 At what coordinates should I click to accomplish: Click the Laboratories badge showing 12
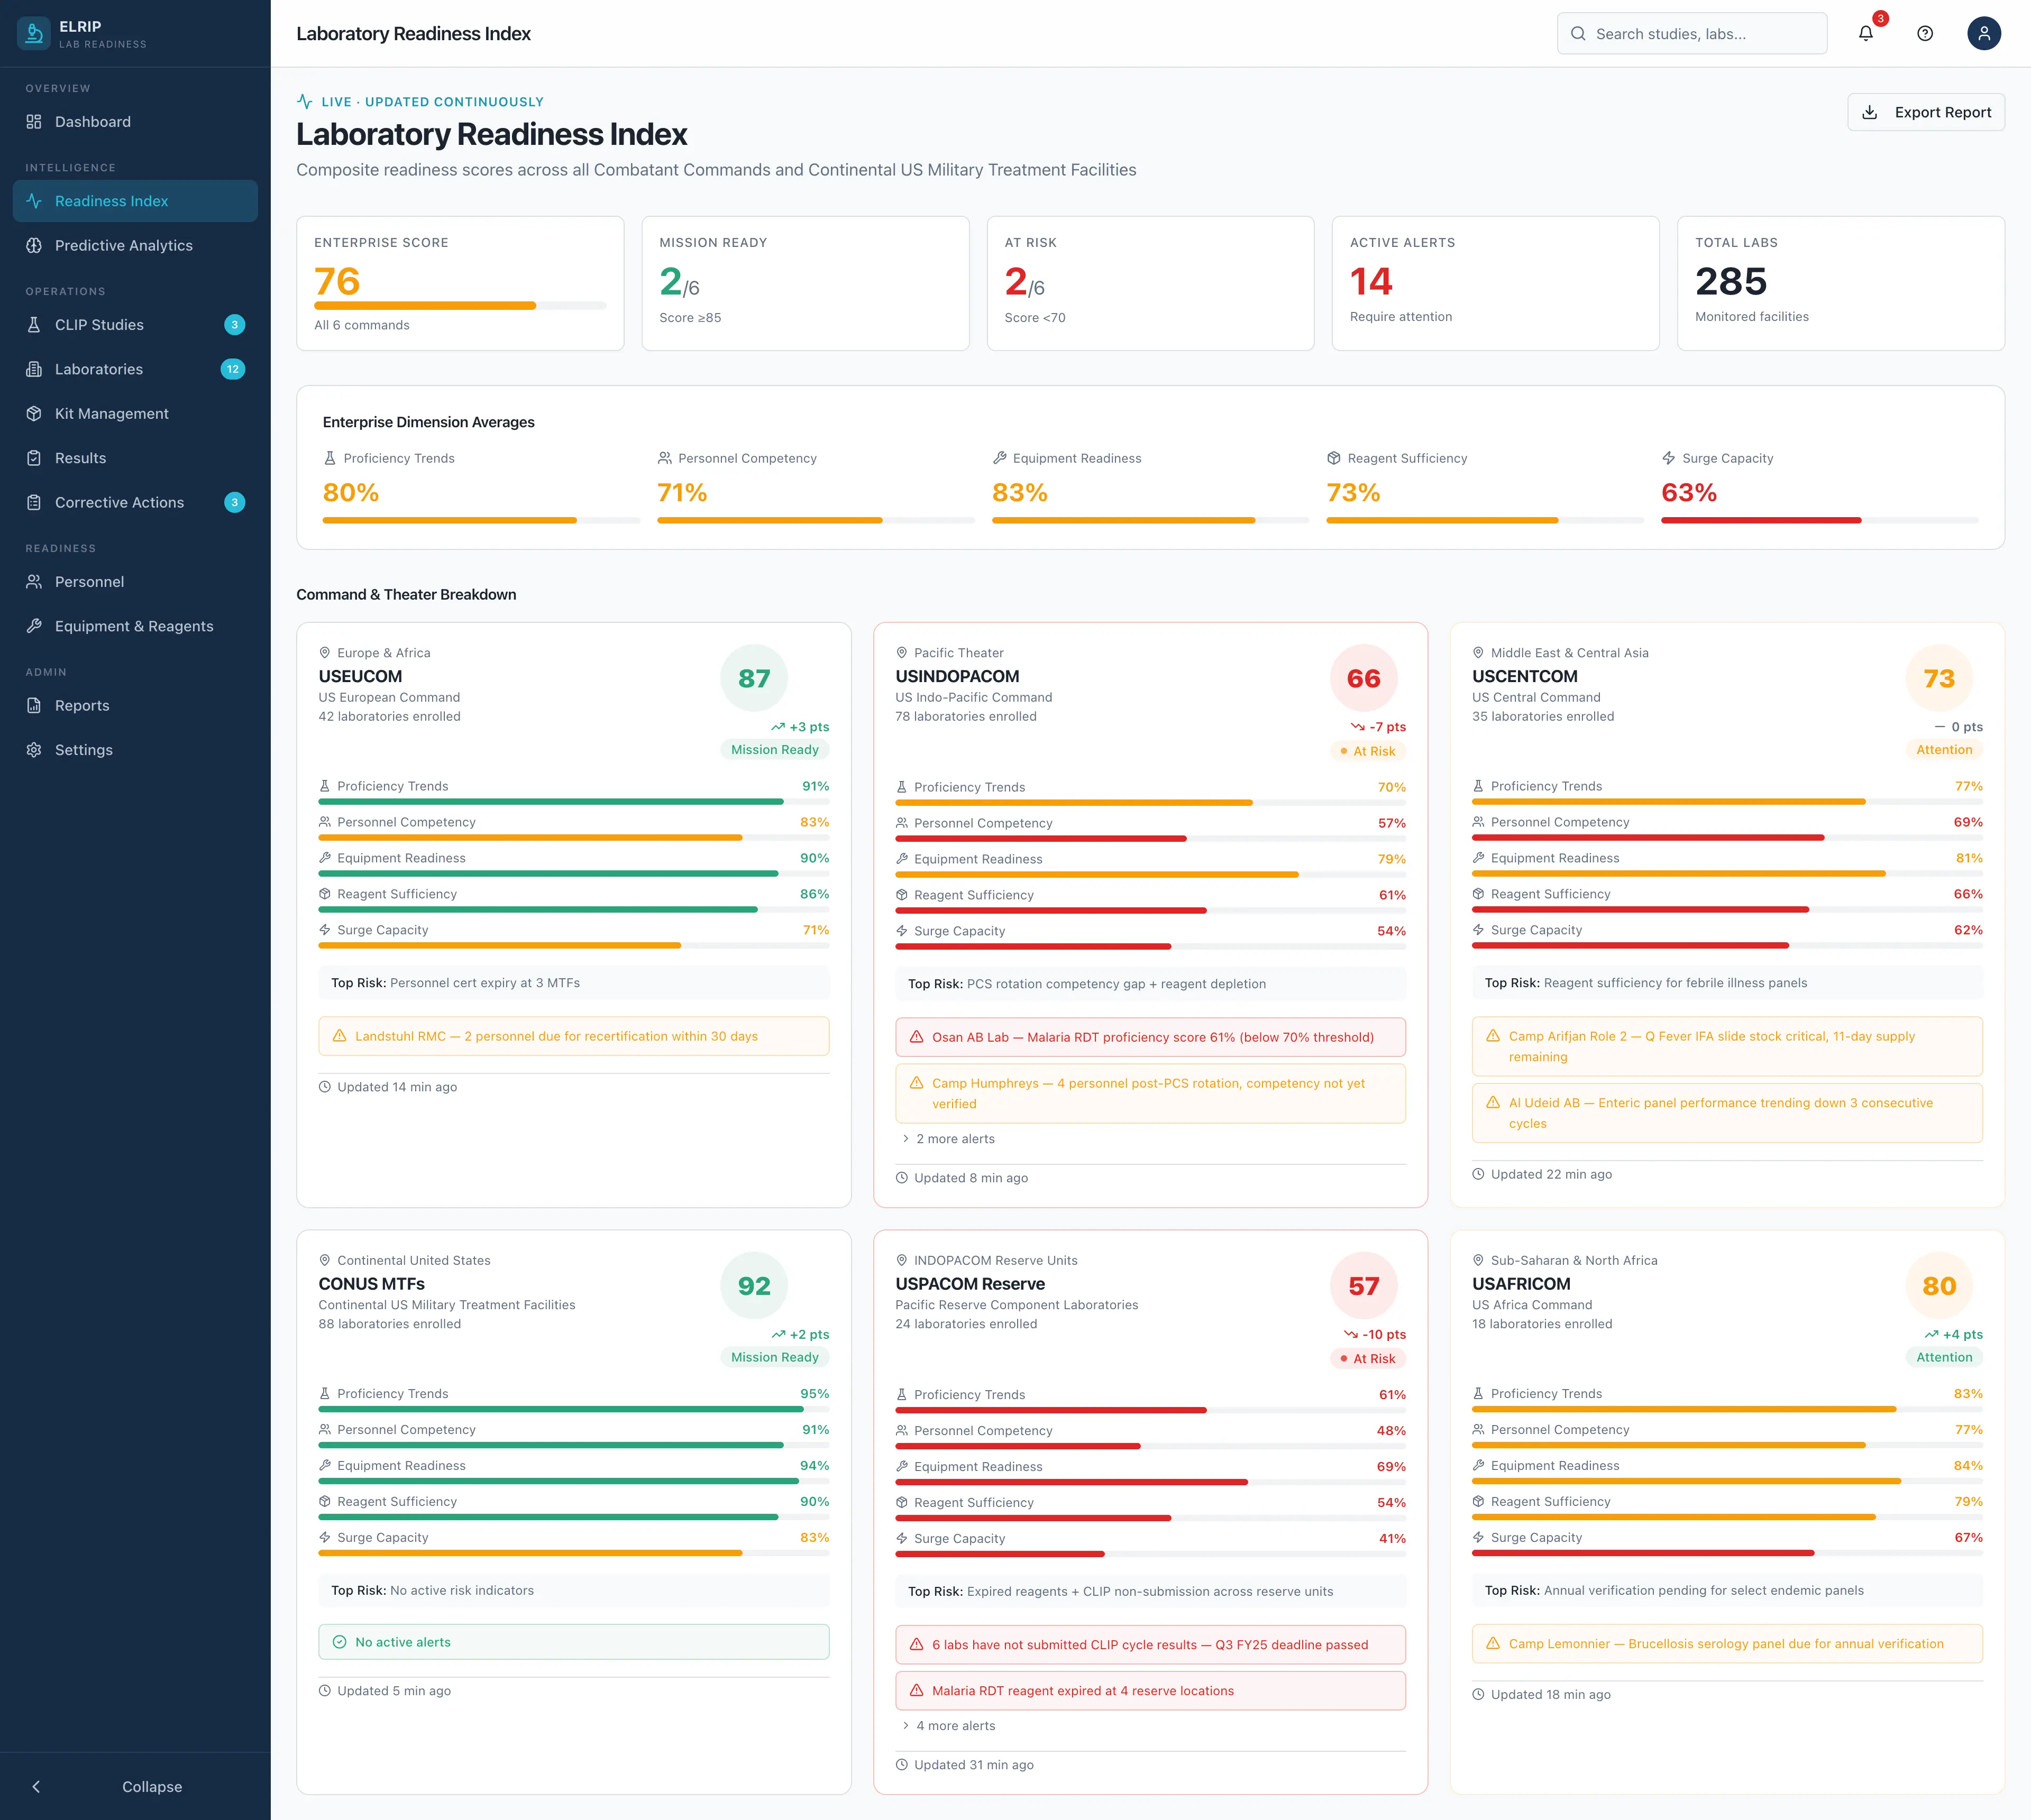232,369
